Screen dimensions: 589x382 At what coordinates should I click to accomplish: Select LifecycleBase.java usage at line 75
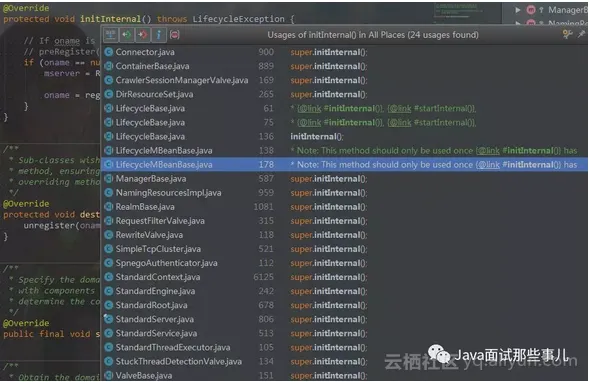click(x=344, y=122)
